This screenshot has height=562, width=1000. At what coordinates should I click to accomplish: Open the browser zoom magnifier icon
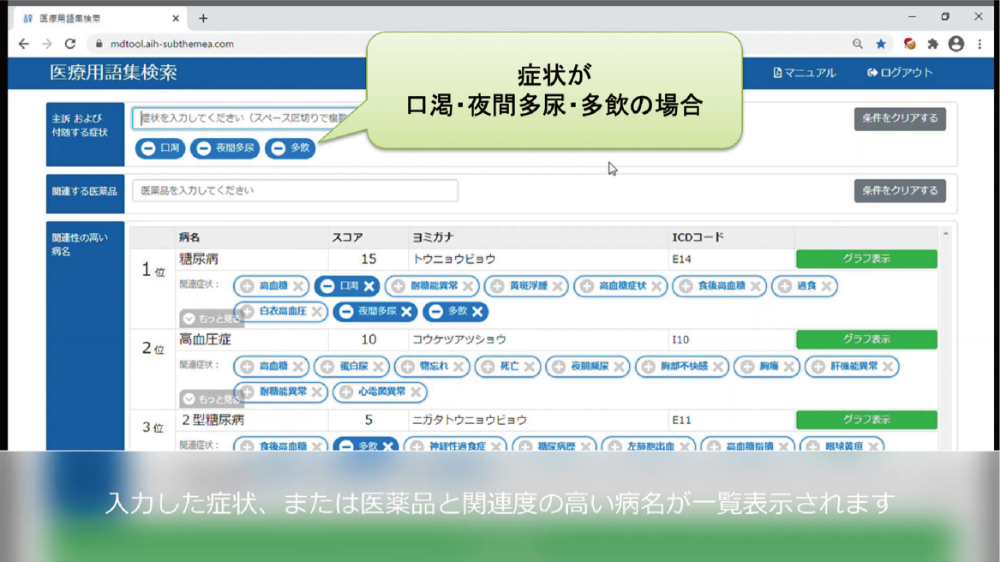(x=858, y=44)
